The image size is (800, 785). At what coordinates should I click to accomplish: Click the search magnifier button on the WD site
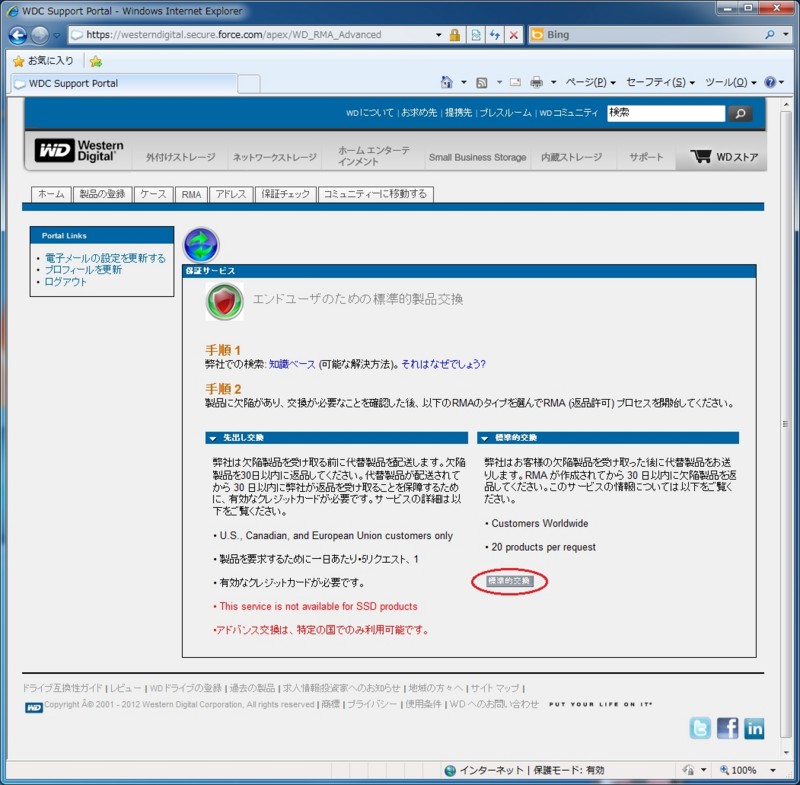[739, 113]
